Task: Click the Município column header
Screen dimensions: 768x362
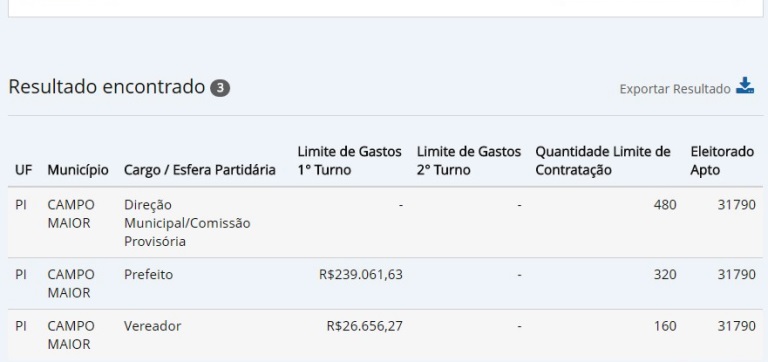Action: 78,170
